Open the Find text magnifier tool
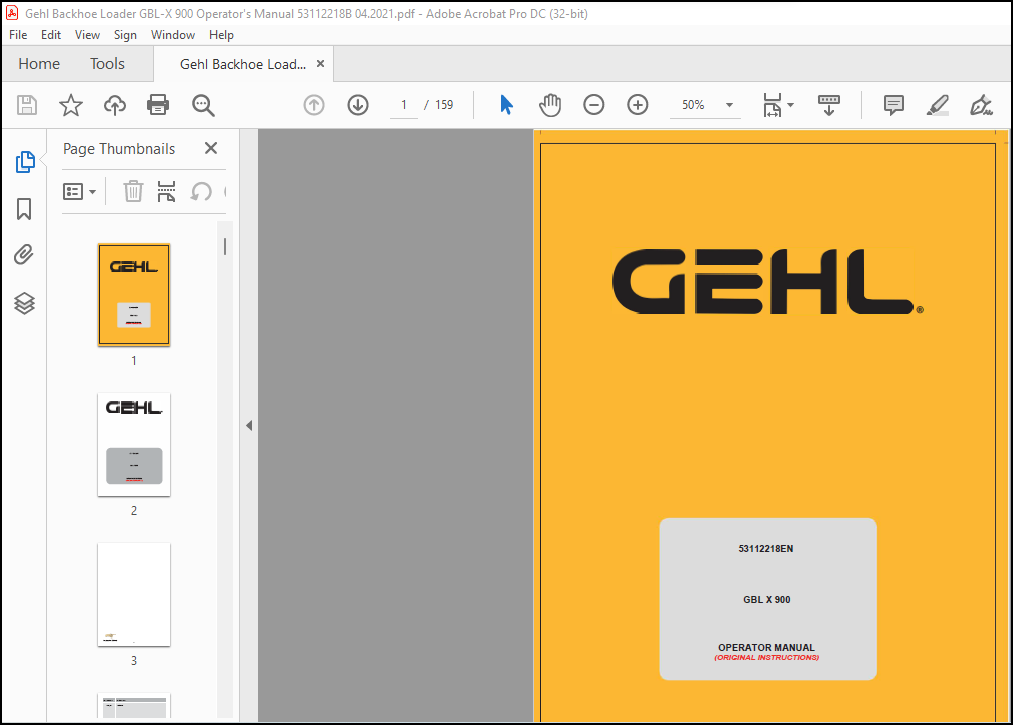The height and width of the screenshot is (725, 1013). (203, 105)
